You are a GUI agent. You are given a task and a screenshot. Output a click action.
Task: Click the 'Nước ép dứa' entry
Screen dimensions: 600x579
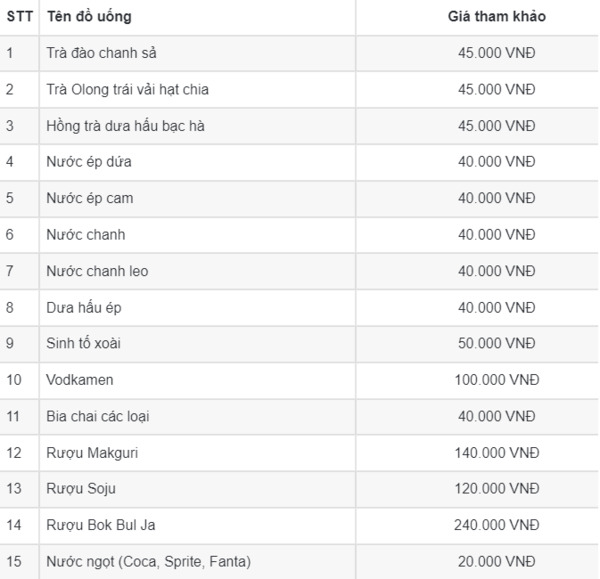[89, 162]
